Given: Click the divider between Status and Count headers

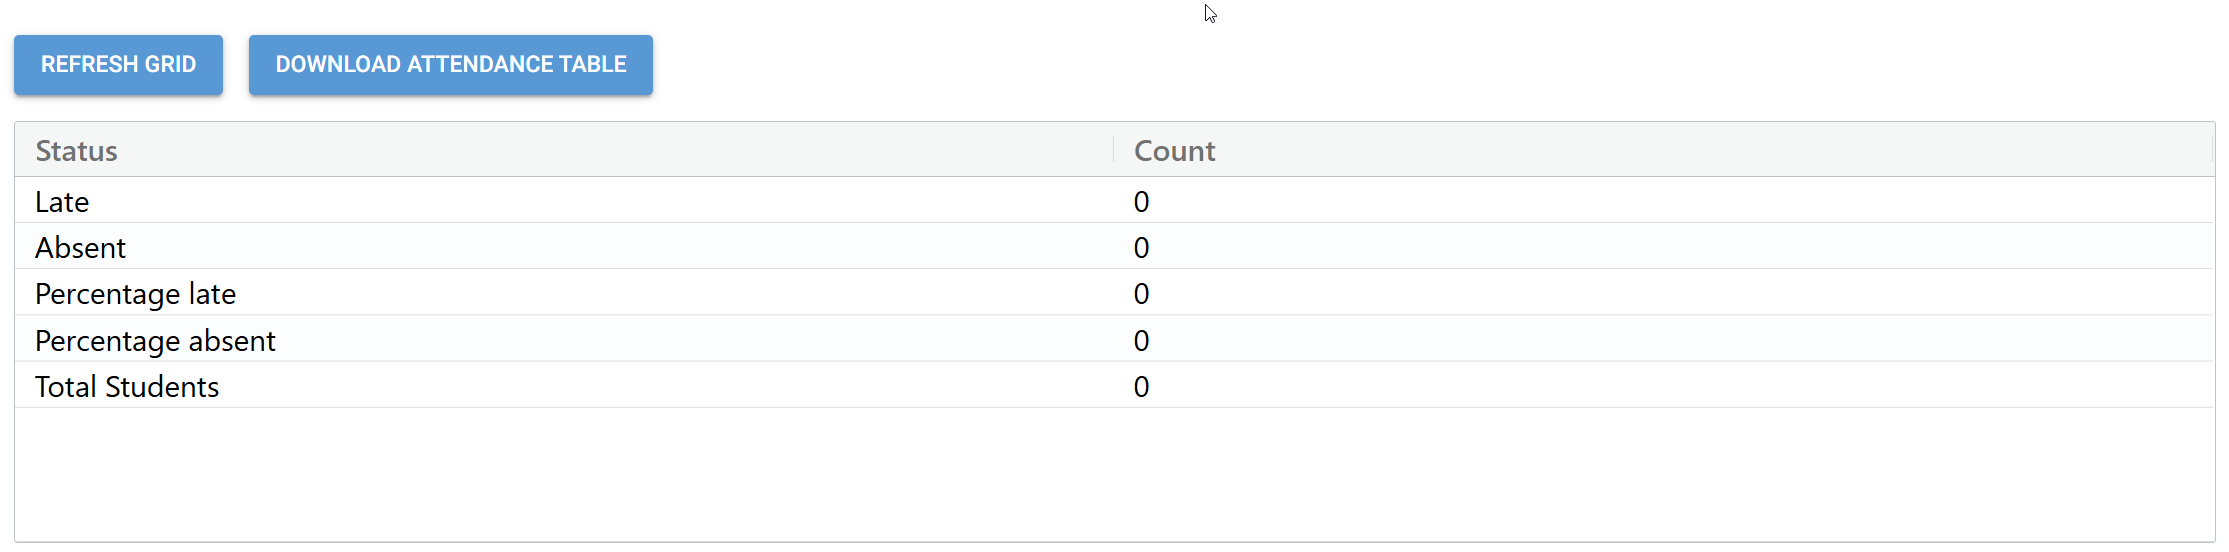Looking at the screenshot, I should pos(1113,150).
